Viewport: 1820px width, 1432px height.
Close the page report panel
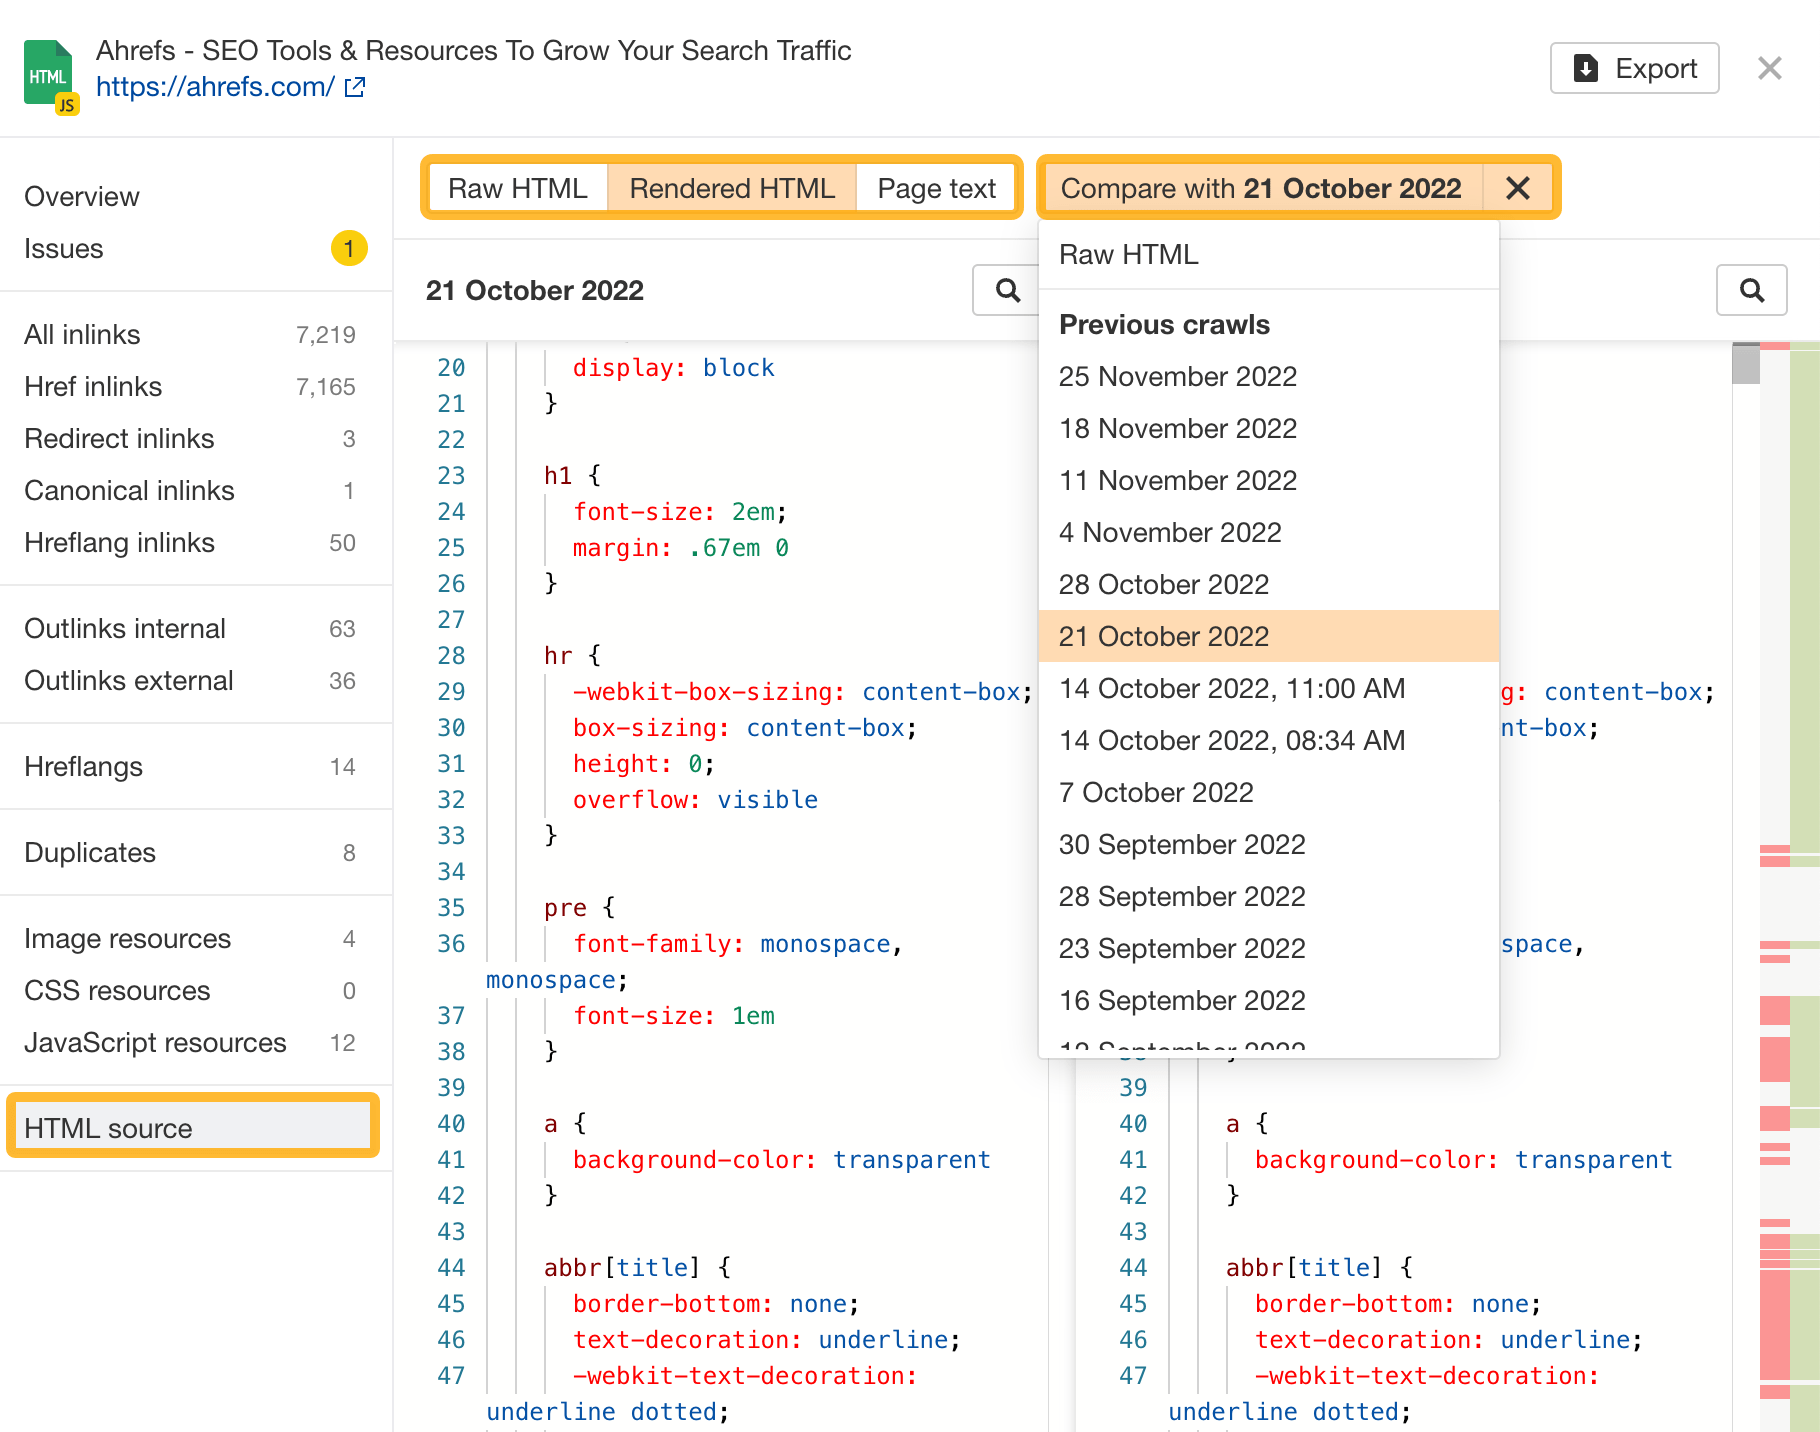(x=1770, y=68)
